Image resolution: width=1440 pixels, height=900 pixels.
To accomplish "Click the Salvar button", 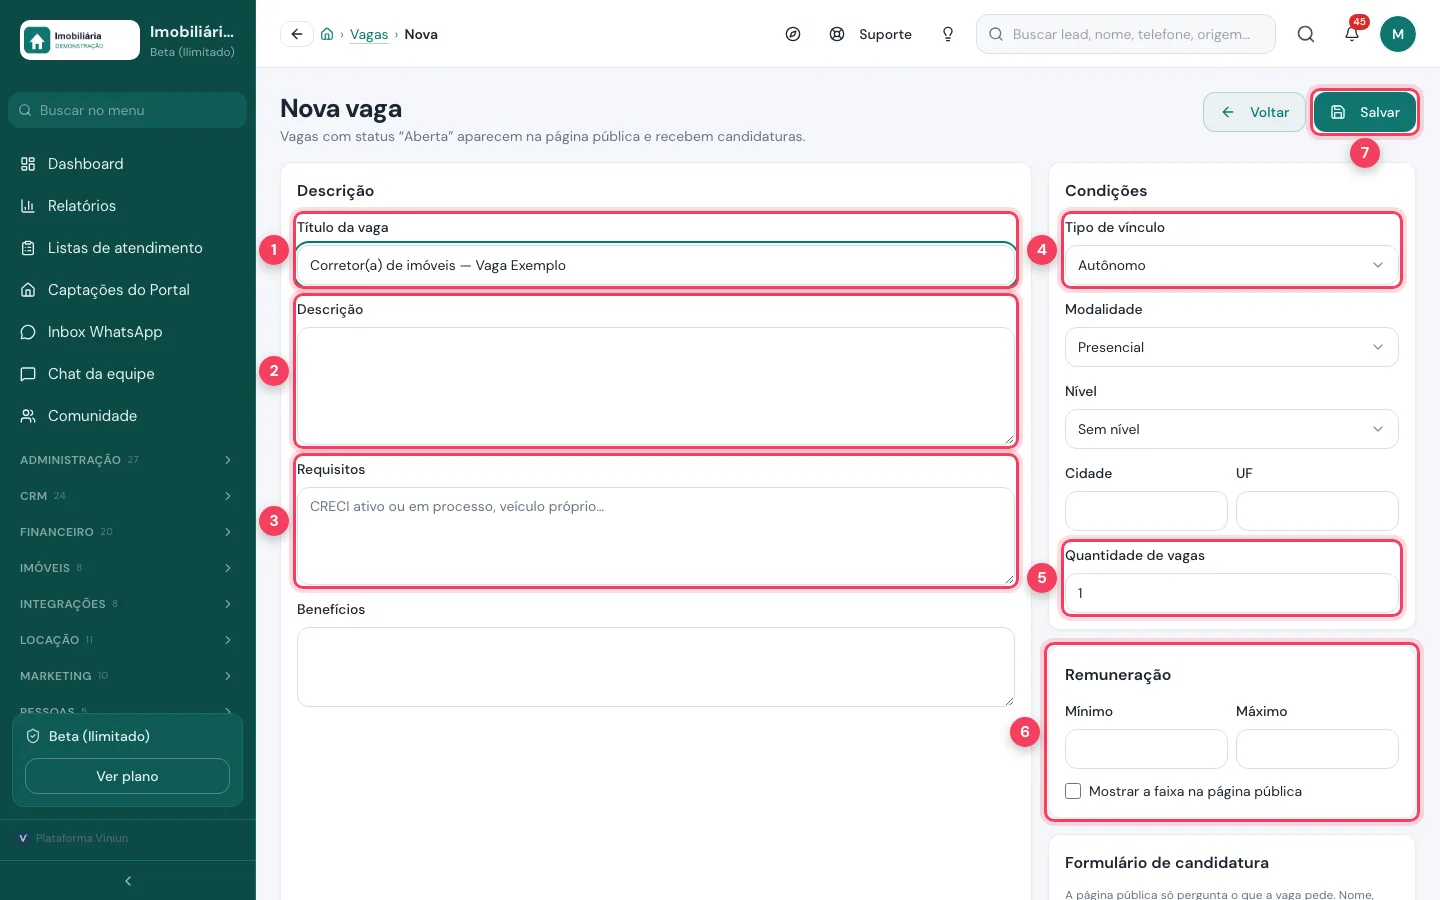I will click(x=1365, y=112).
